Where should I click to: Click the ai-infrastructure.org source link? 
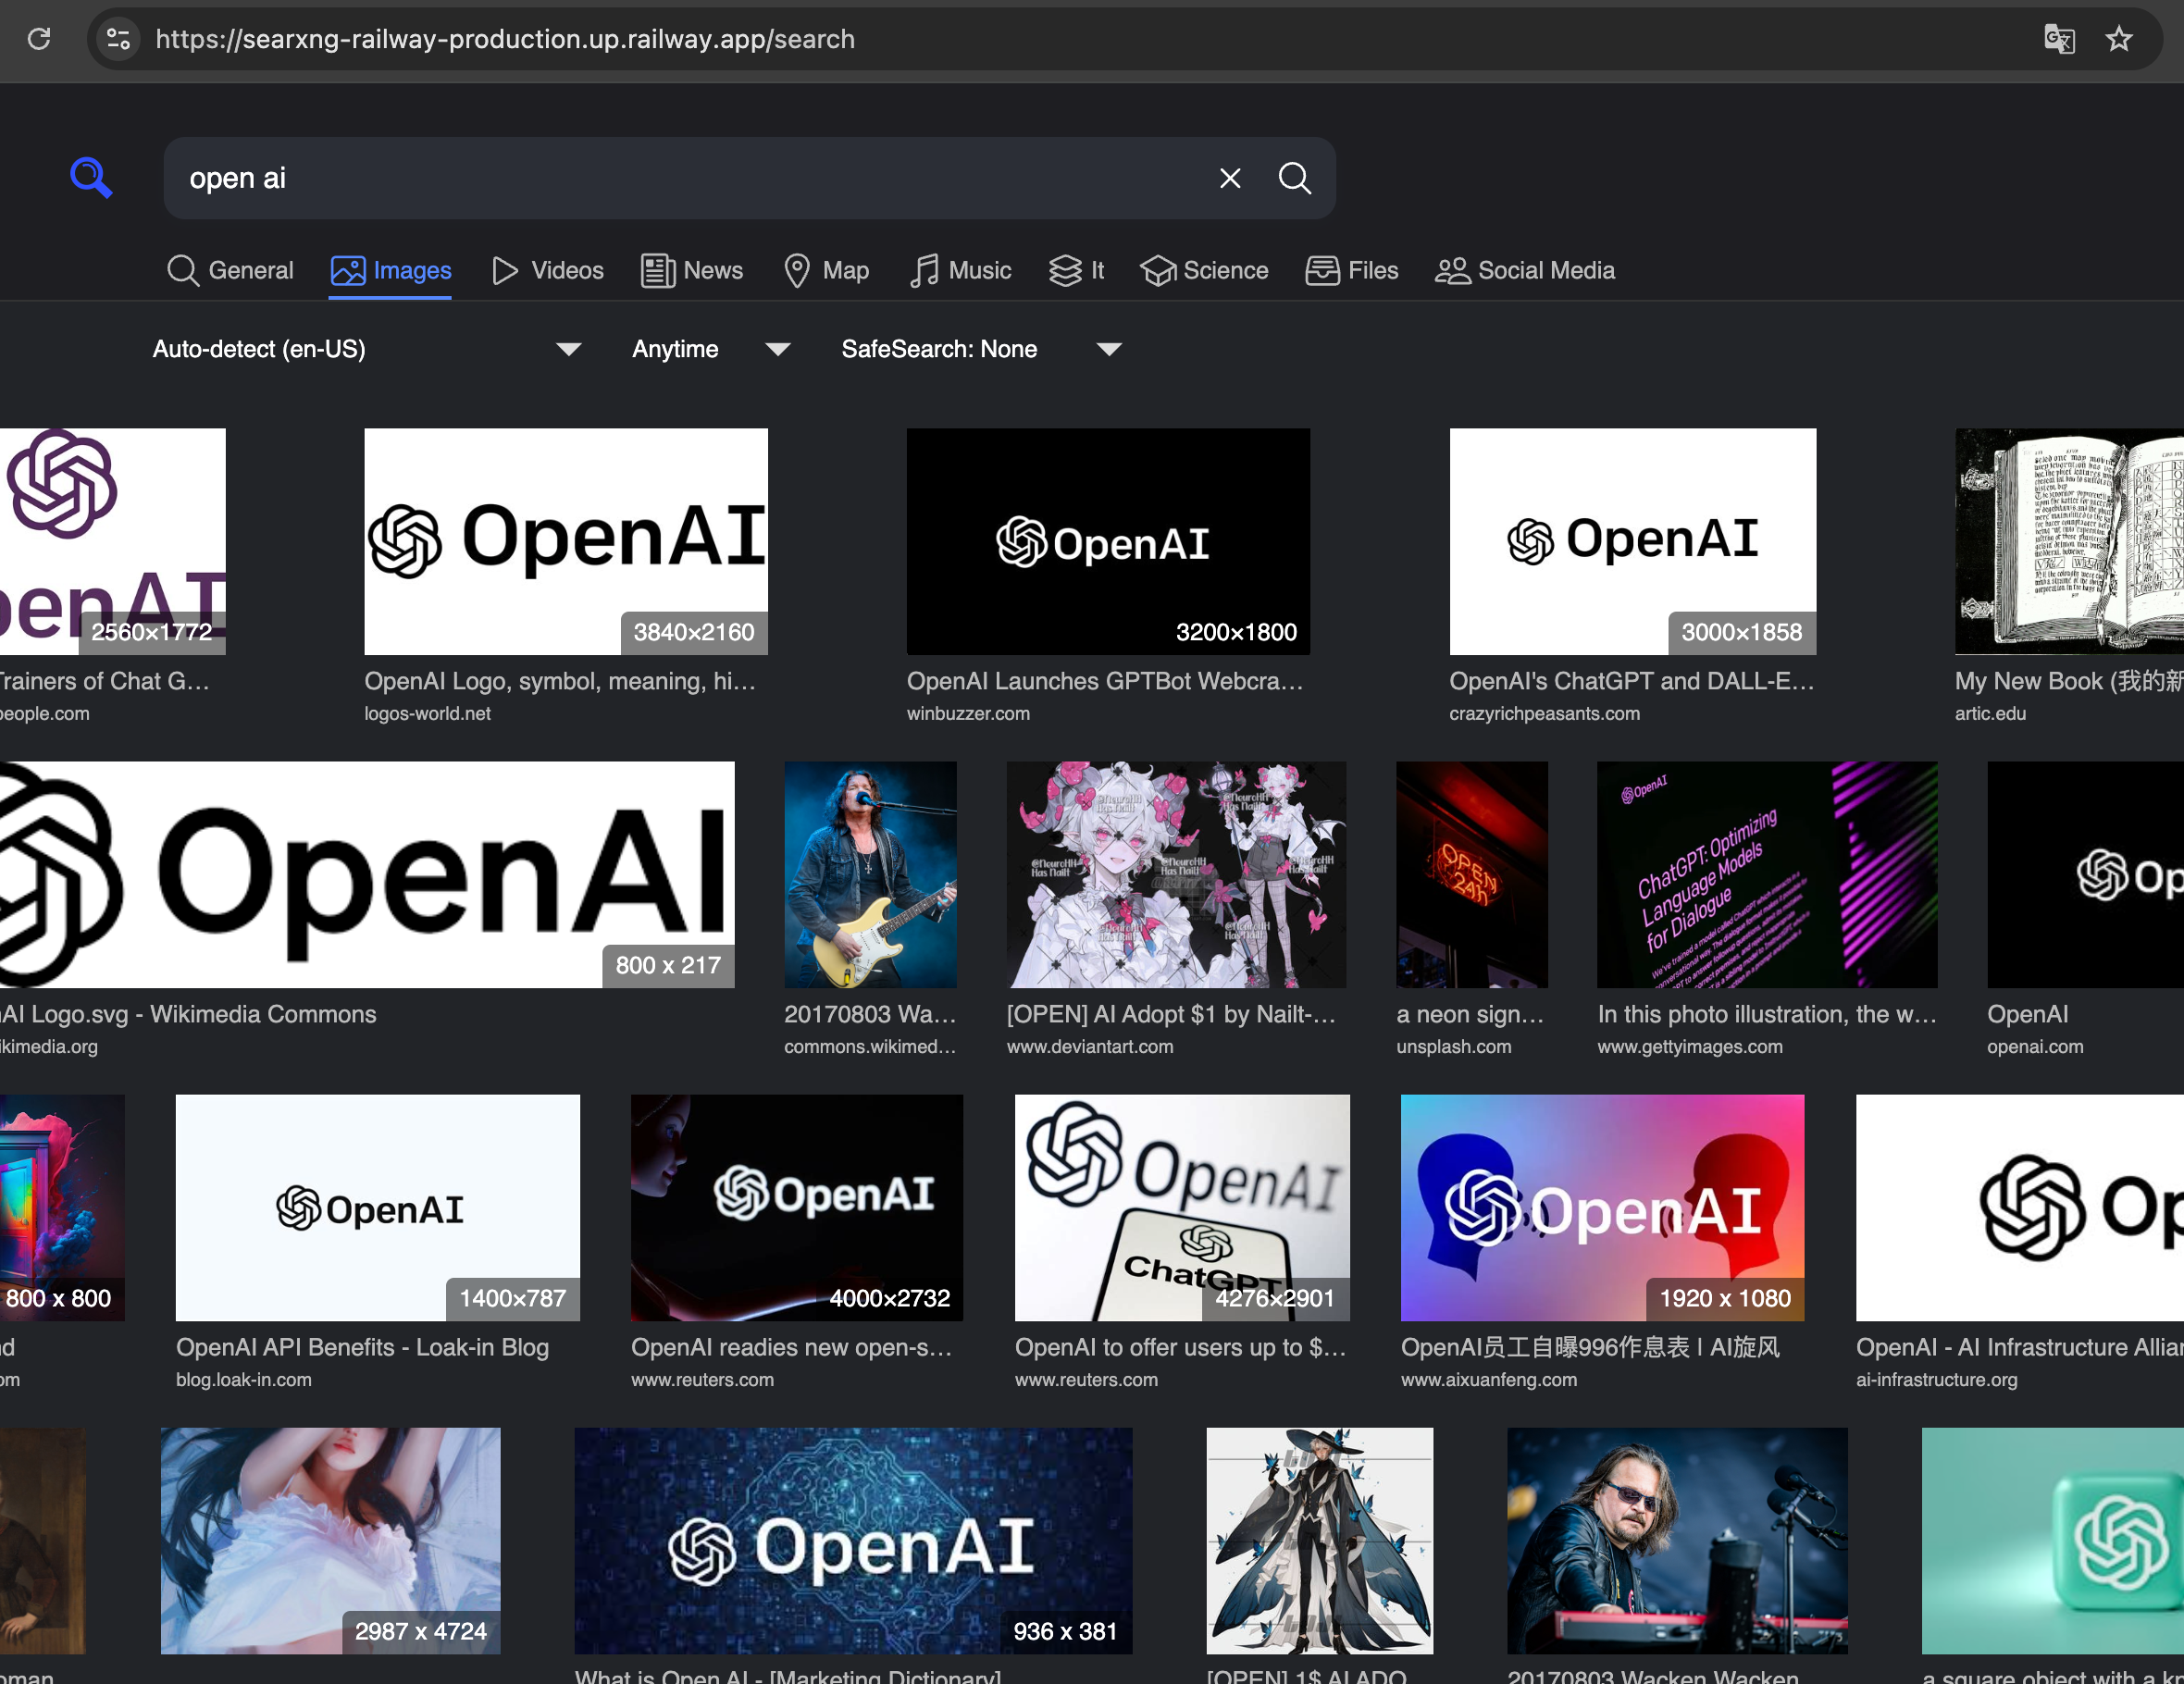click(1937, 1380)
